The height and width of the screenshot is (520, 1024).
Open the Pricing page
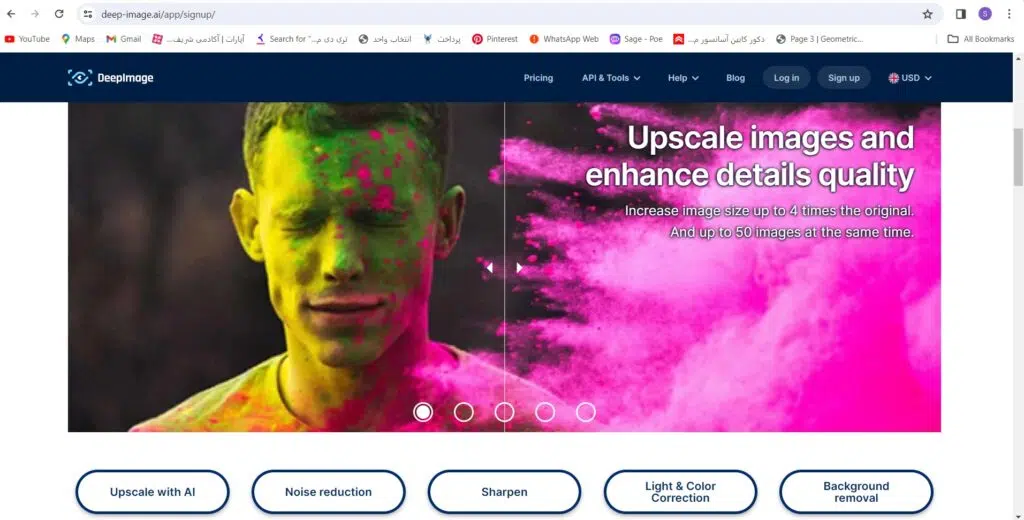[538, 78]
